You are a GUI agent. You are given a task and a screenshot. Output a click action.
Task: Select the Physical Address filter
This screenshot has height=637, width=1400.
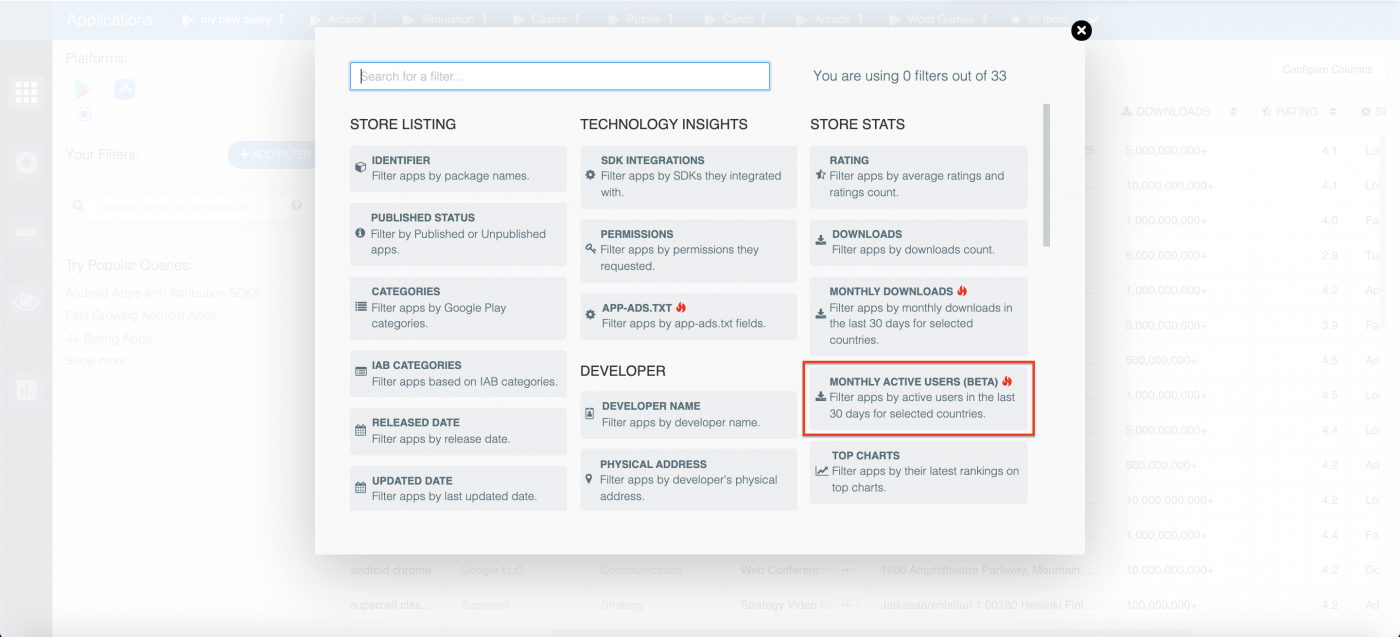[687, 478]
